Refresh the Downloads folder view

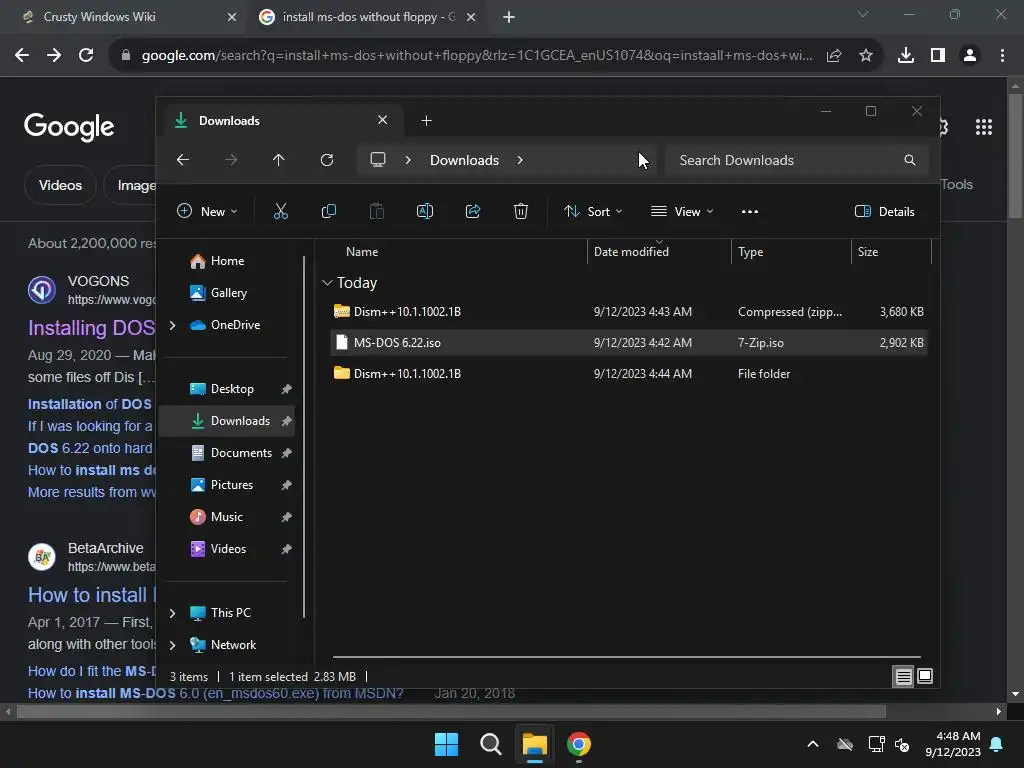point(327,160)
